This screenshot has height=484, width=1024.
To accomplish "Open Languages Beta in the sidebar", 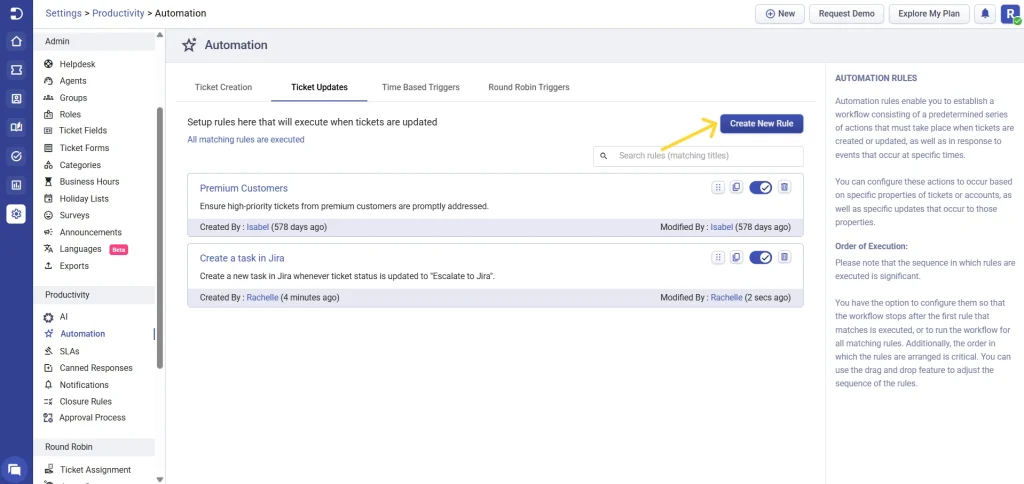I will point(80,249).
